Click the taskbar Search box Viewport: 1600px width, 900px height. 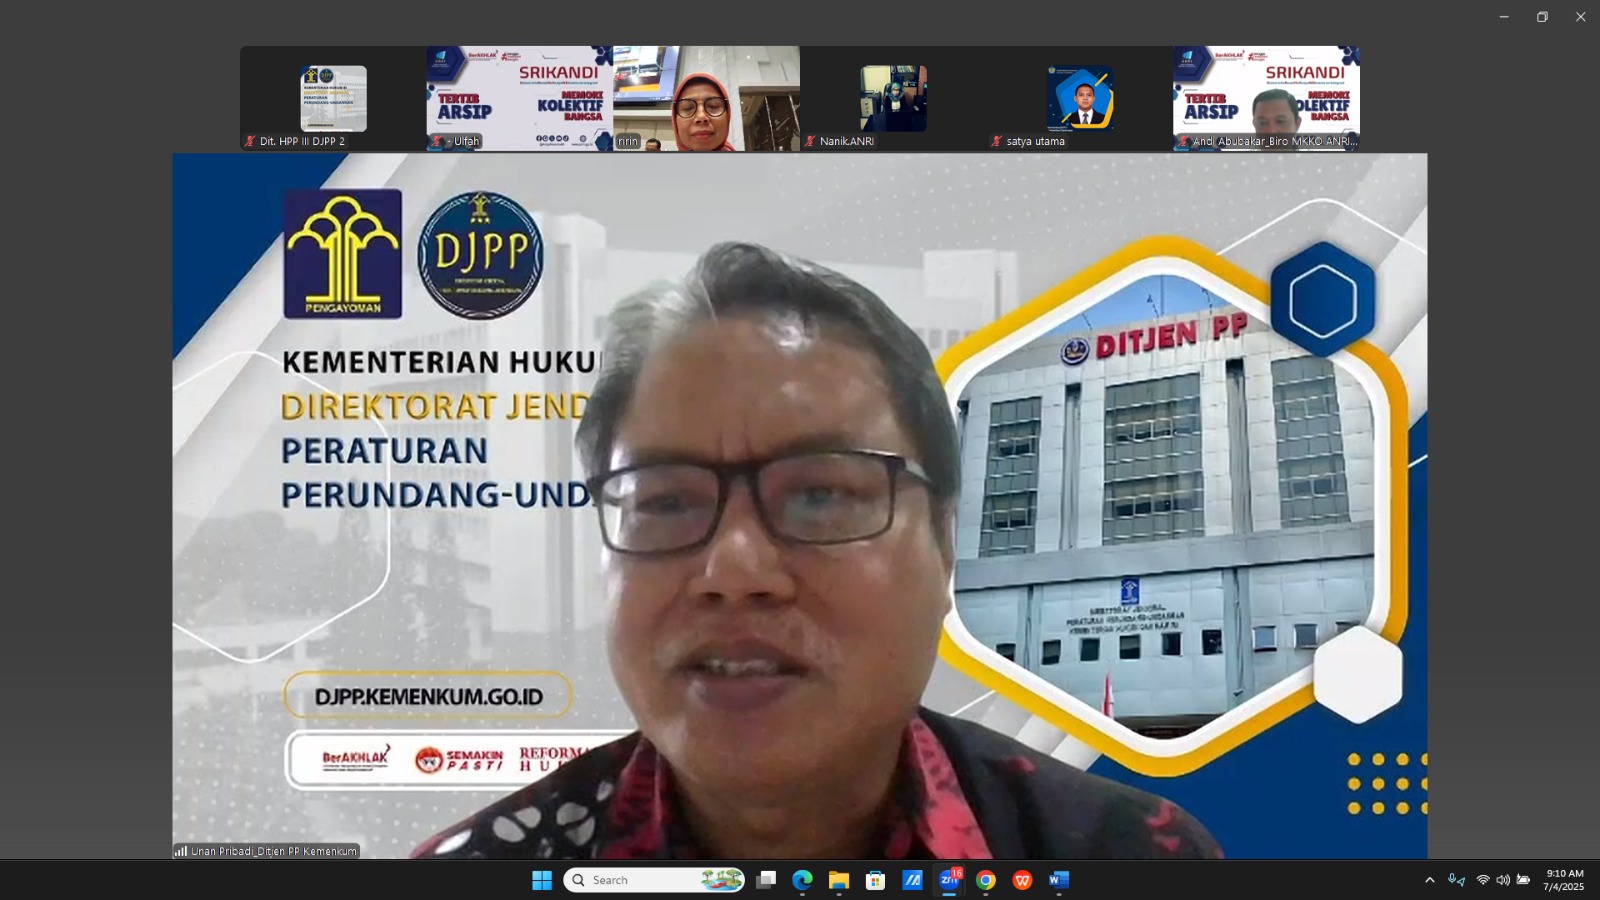point(654,880)
